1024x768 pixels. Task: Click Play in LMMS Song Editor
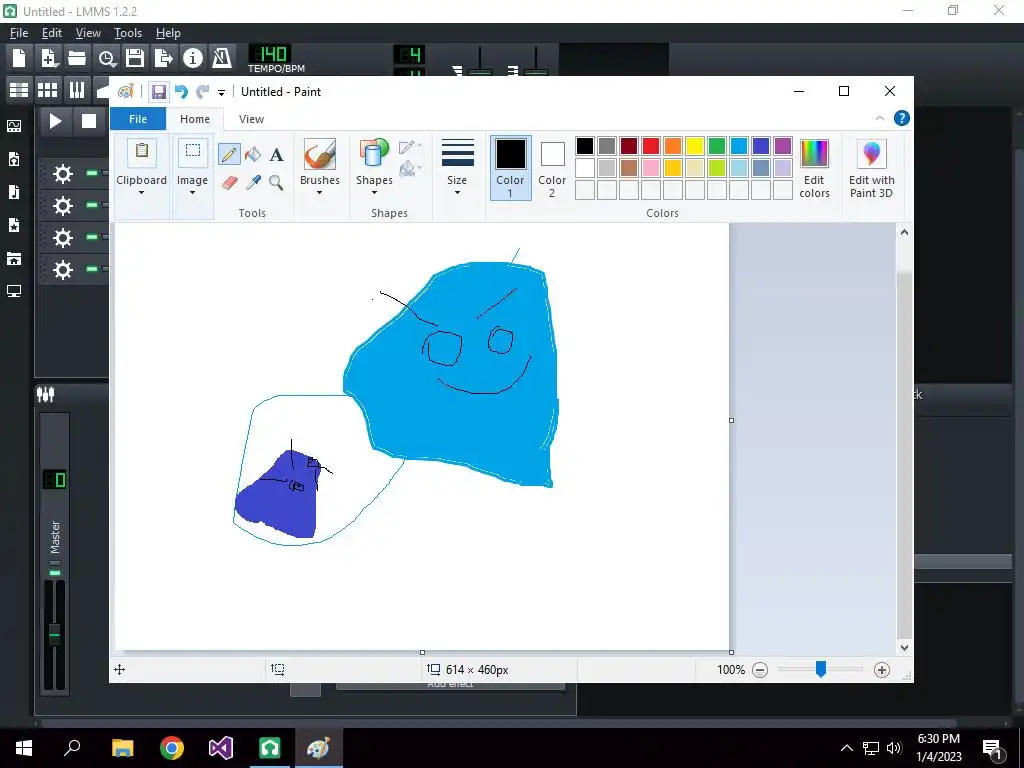[x=56, y=121]
